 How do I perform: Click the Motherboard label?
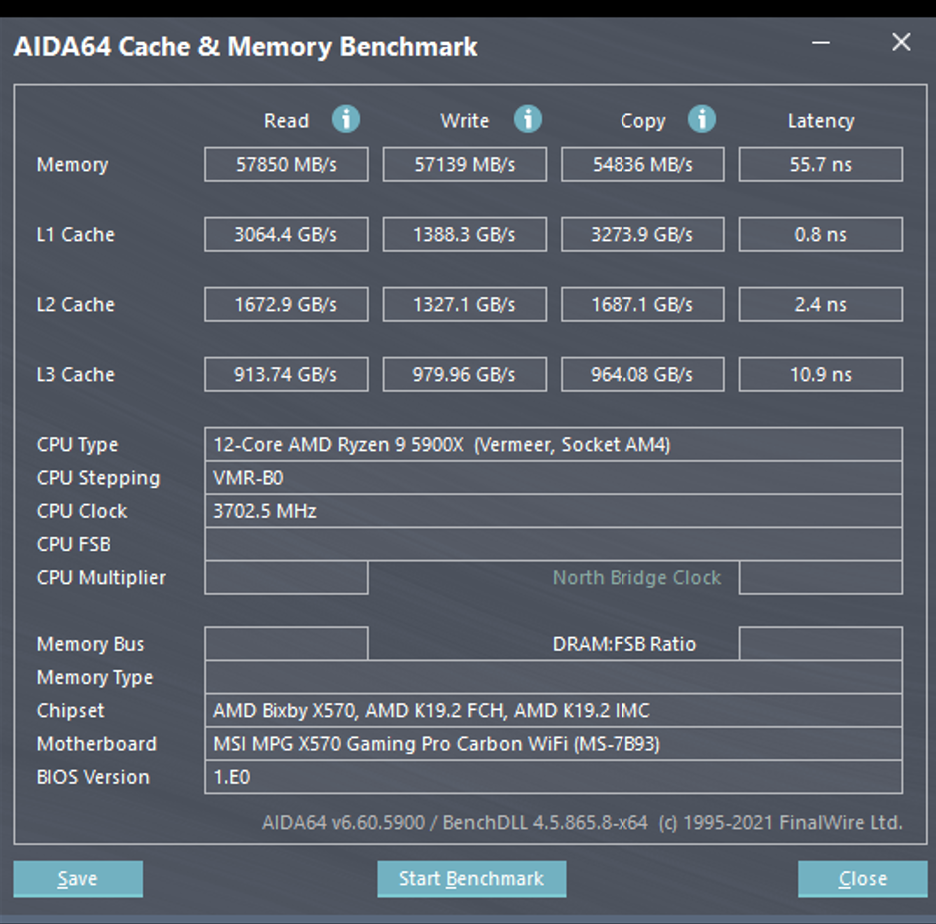click(x=97, y=744)
